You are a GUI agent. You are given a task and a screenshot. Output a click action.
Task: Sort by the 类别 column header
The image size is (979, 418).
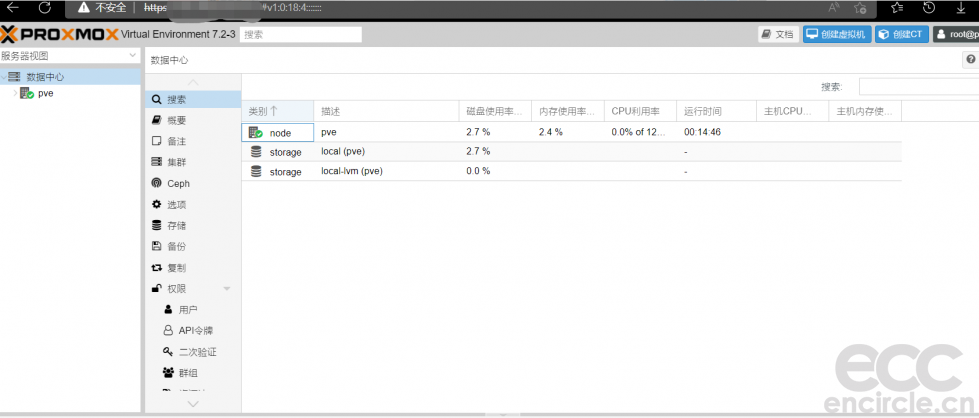tap(277, 111)
